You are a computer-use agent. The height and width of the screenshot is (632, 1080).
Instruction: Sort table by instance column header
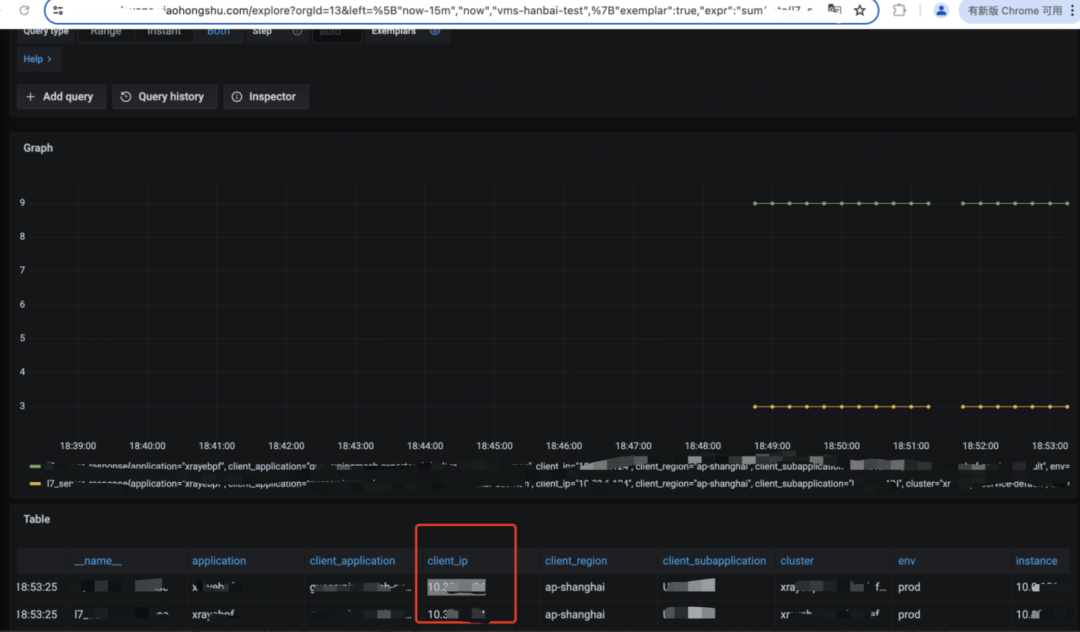point(1036,561)
